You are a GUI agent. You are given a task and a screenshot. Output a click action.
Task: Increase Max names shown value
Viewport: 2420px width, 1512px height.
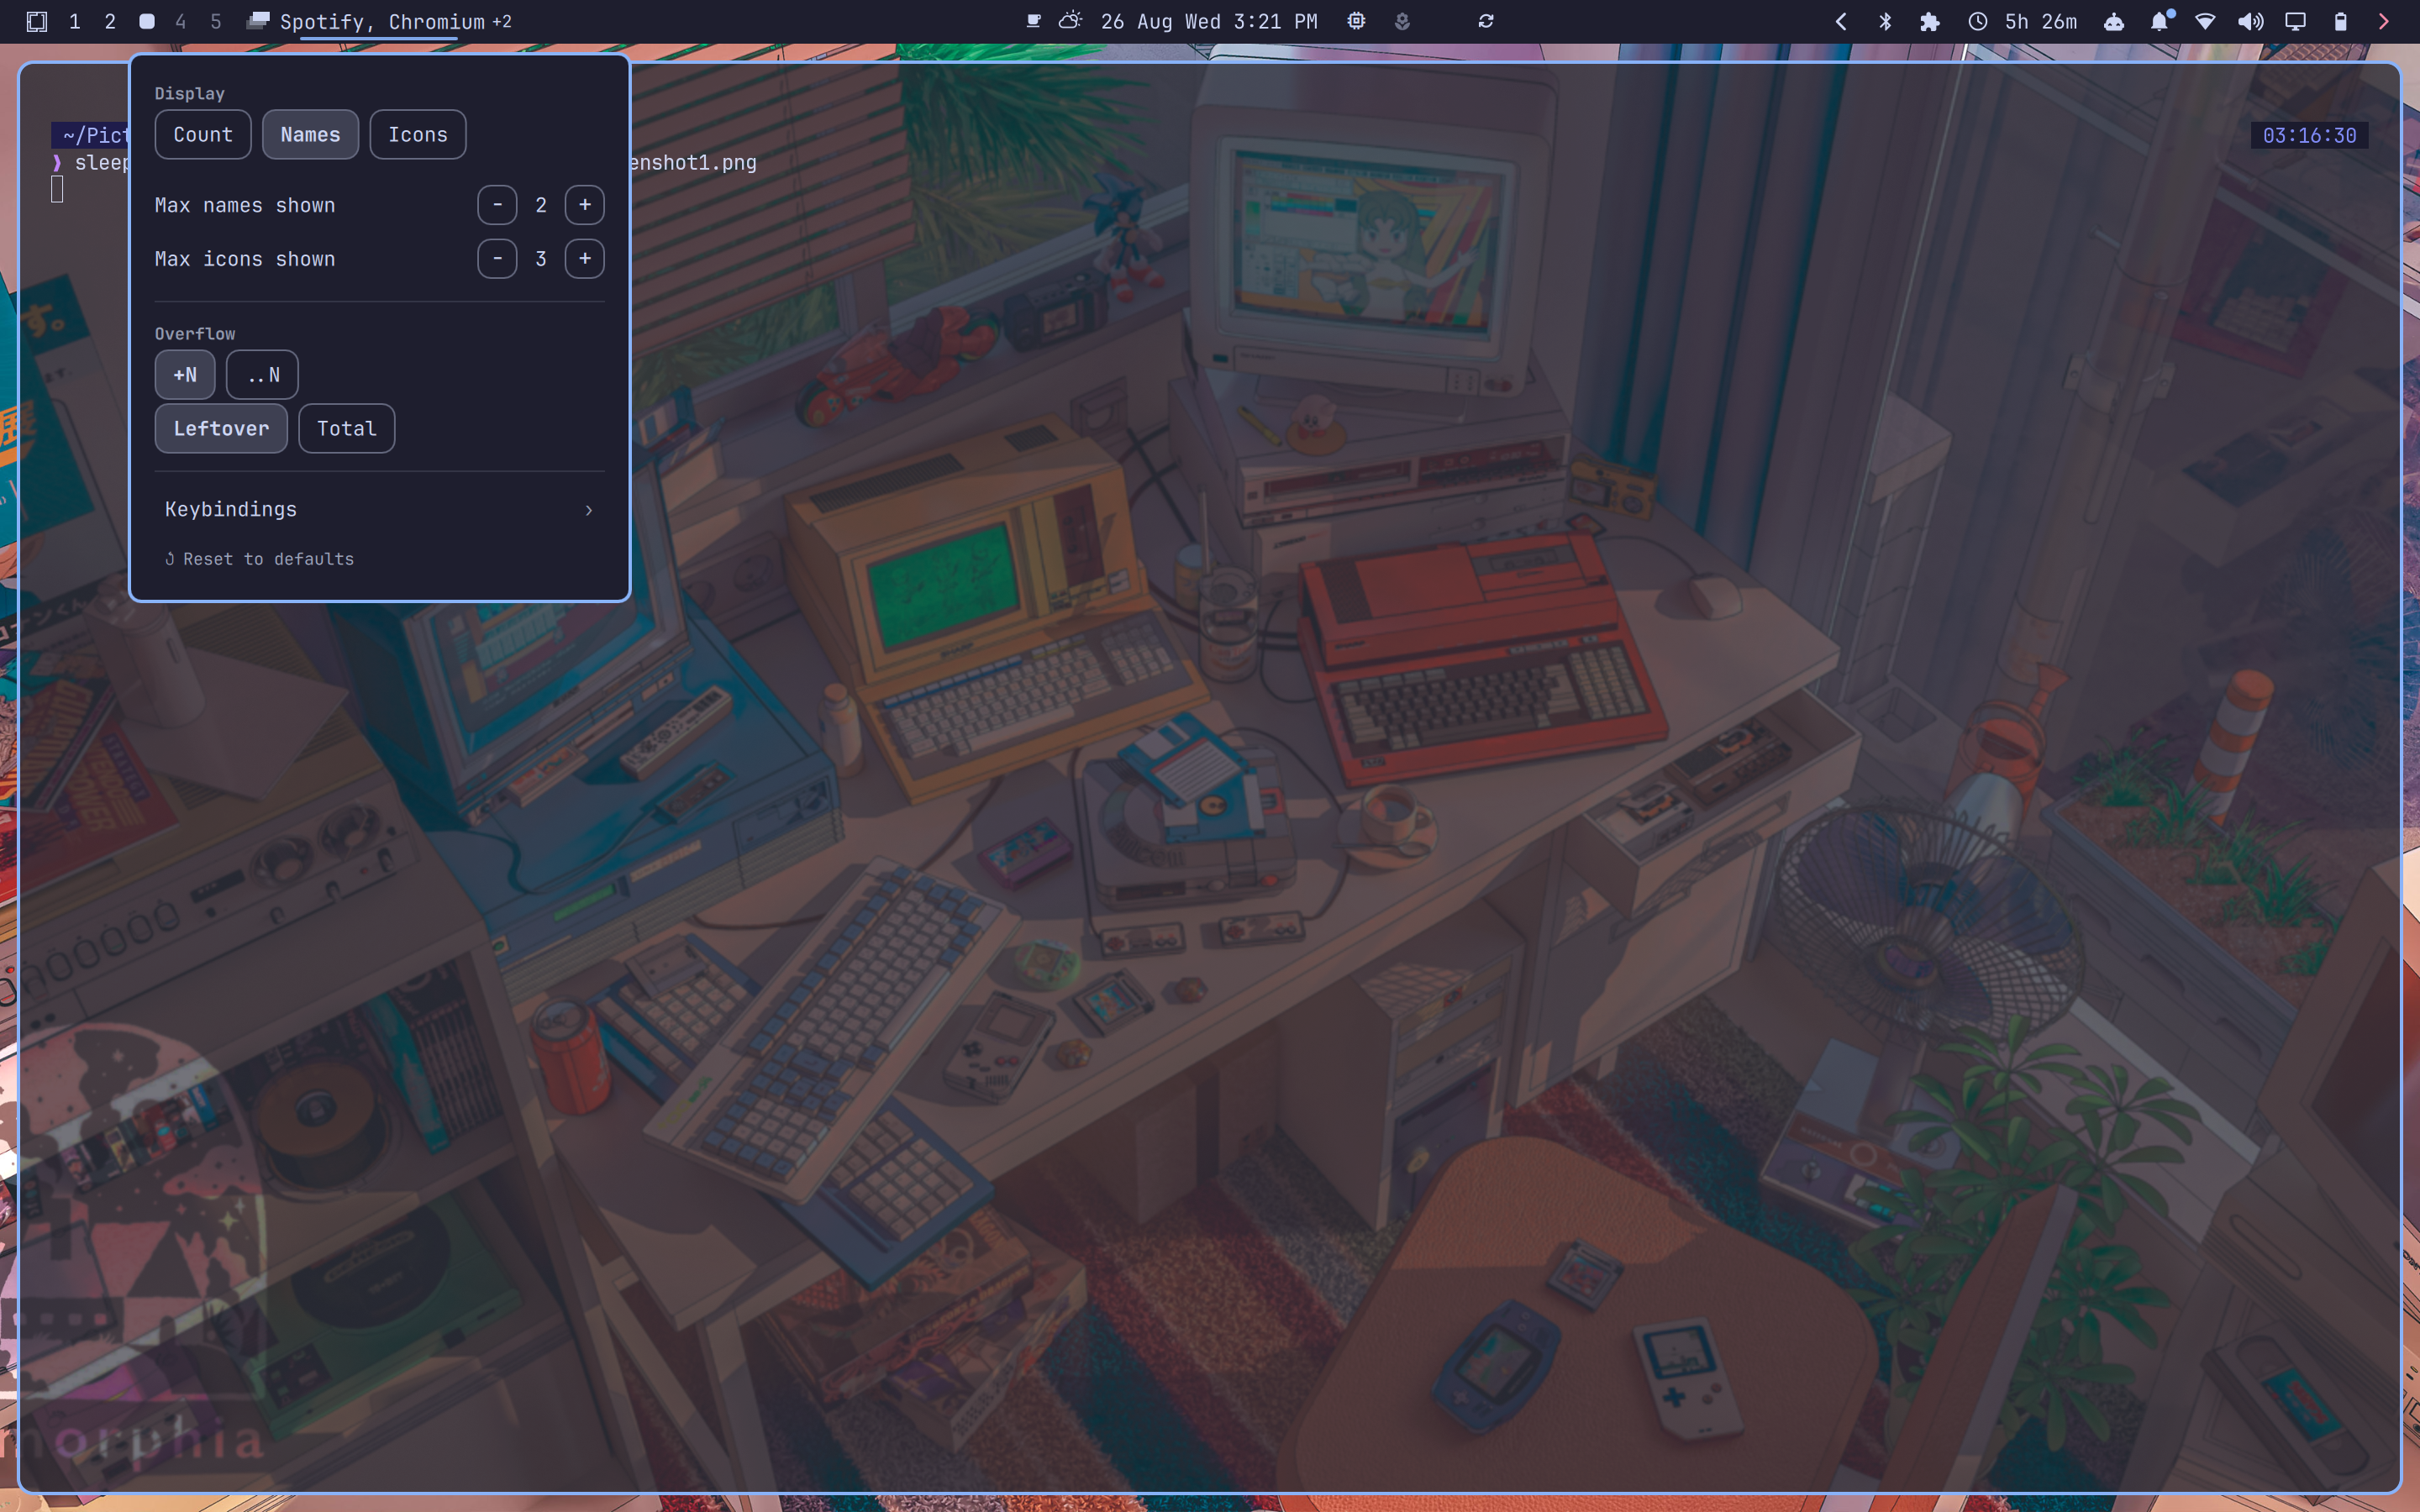[x=585, y=205]
